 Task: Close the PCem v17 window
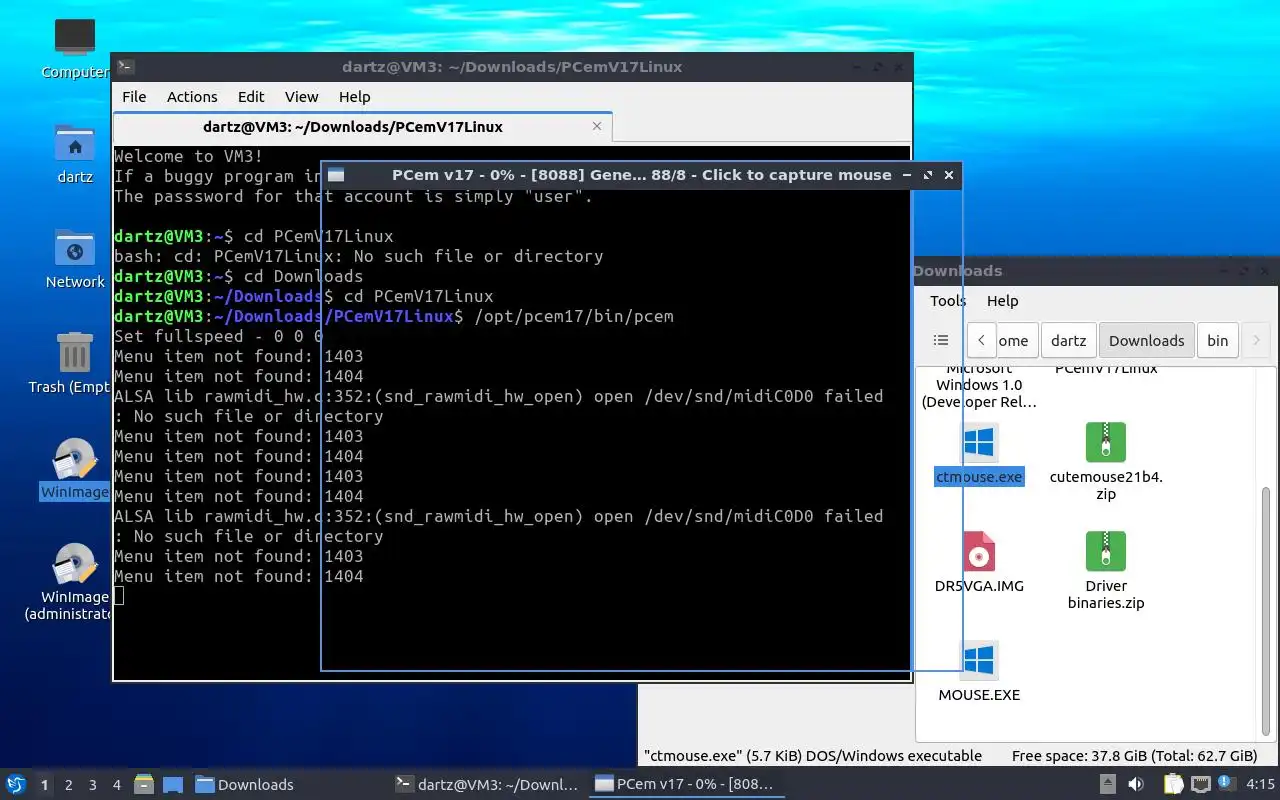click(949, 175)
